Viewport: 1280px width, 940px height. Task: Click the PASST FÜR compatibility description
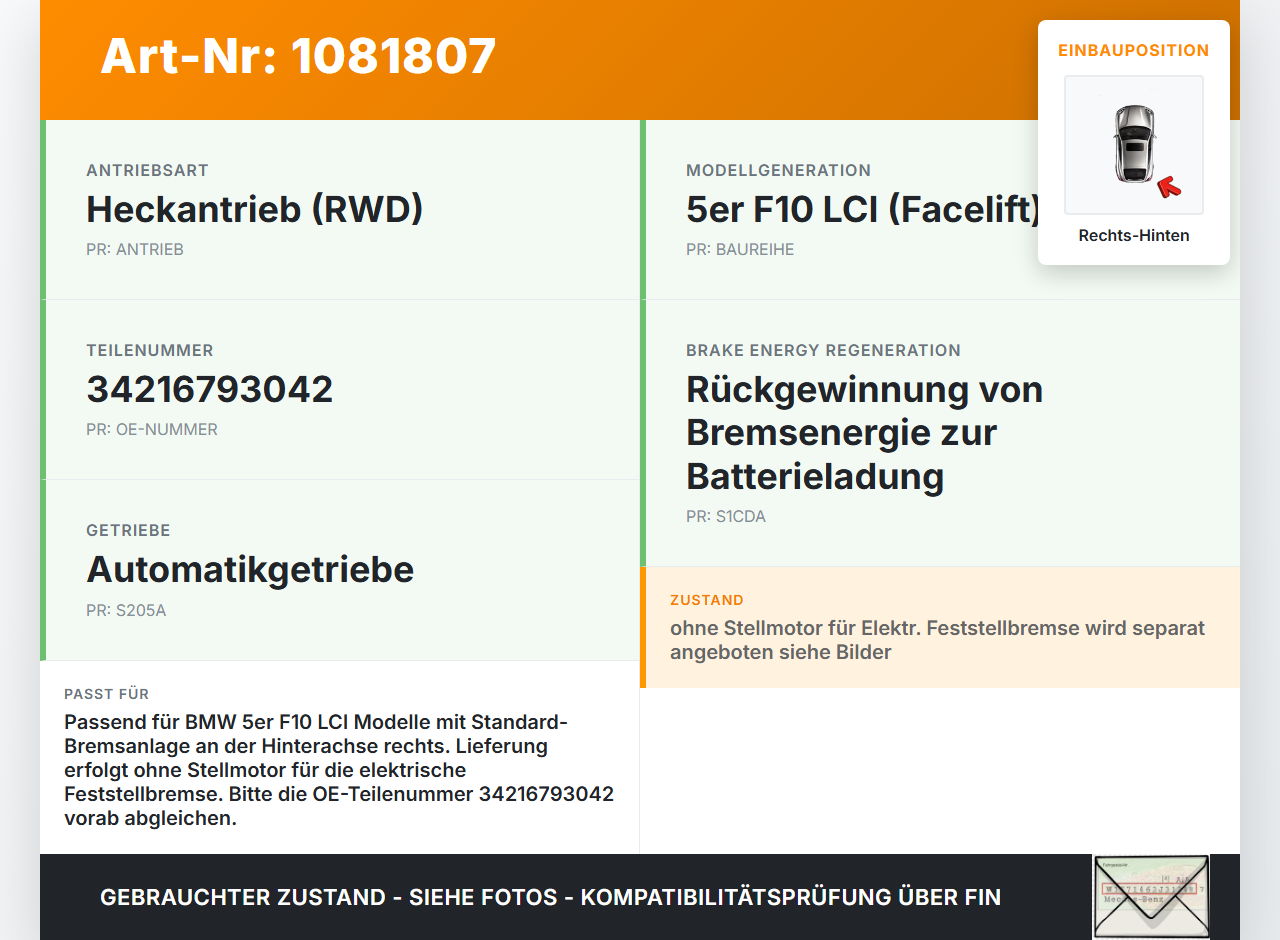point(339,770)
